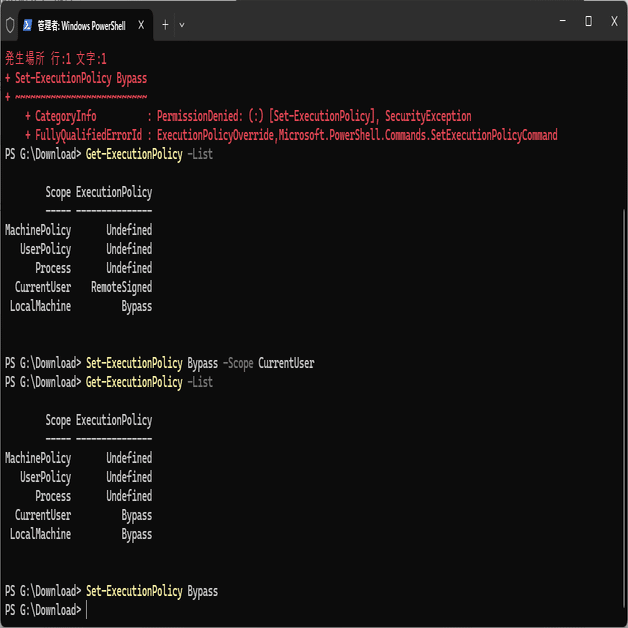The width and height of the screenshot is (628, 628).
Task: Click the cursor at the last prompt line
Action: (87, 610)
